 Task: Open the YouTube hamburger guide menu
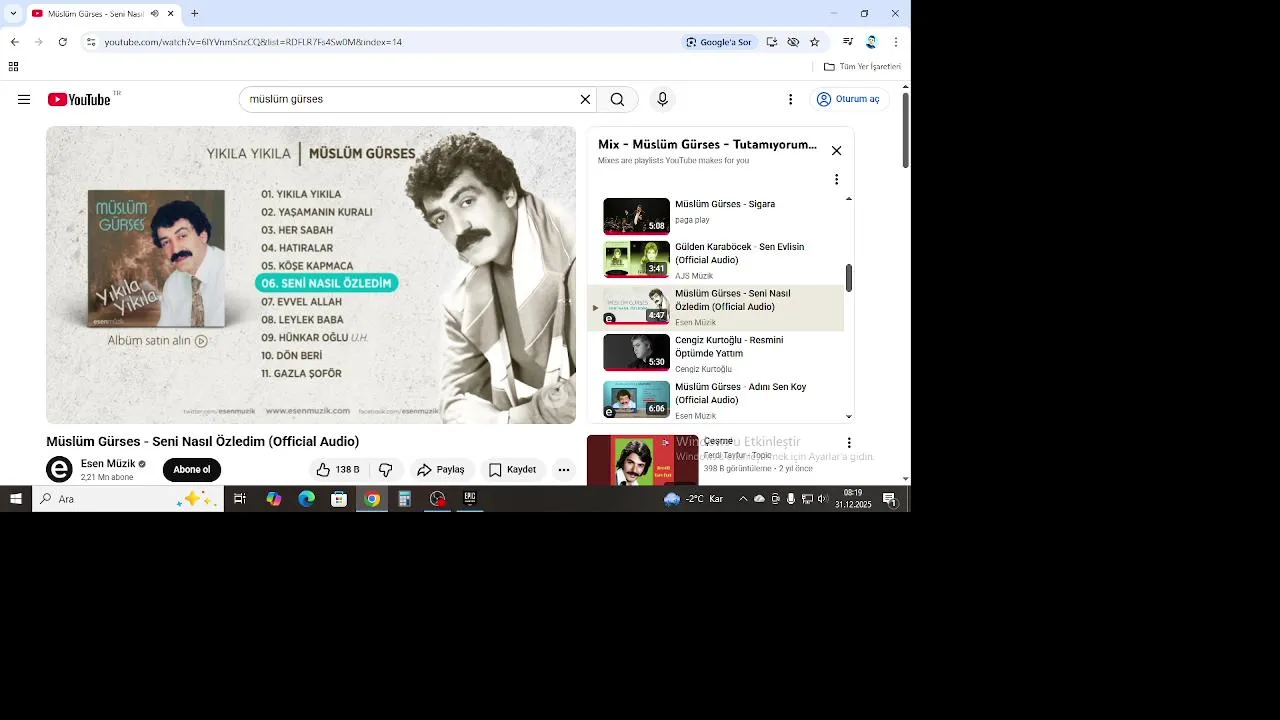(24, 99)
